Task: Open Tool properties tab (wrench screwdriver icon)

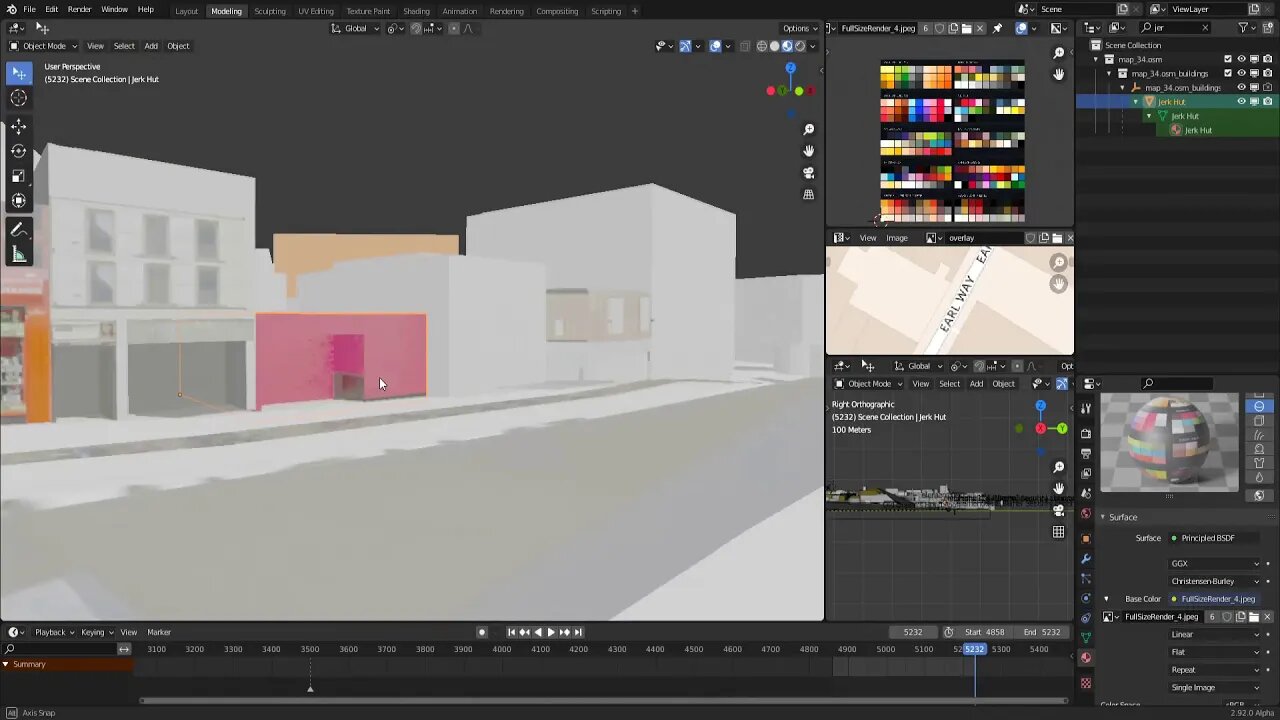Action: click(1086, 408)
